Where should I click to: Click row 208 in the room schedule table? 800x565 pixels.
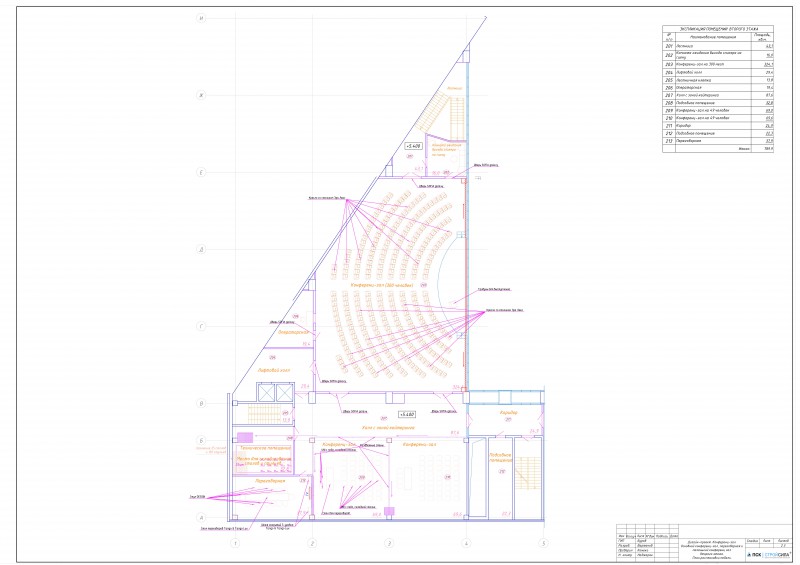(718, 103)
